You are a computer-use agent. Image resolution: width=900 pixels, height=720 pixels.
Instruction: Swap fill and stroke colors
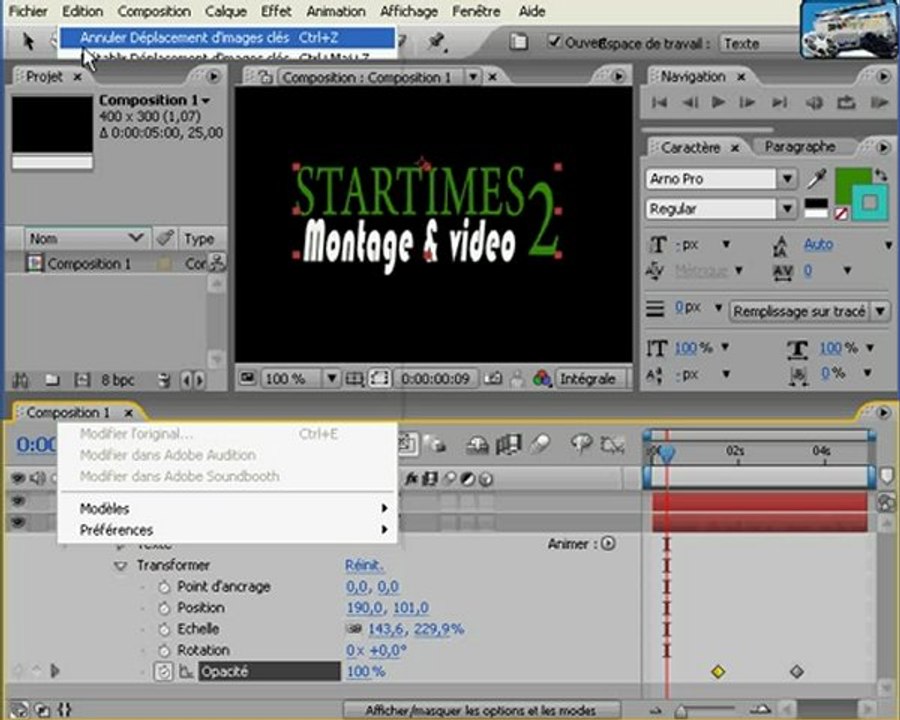(x=881, y=175)
